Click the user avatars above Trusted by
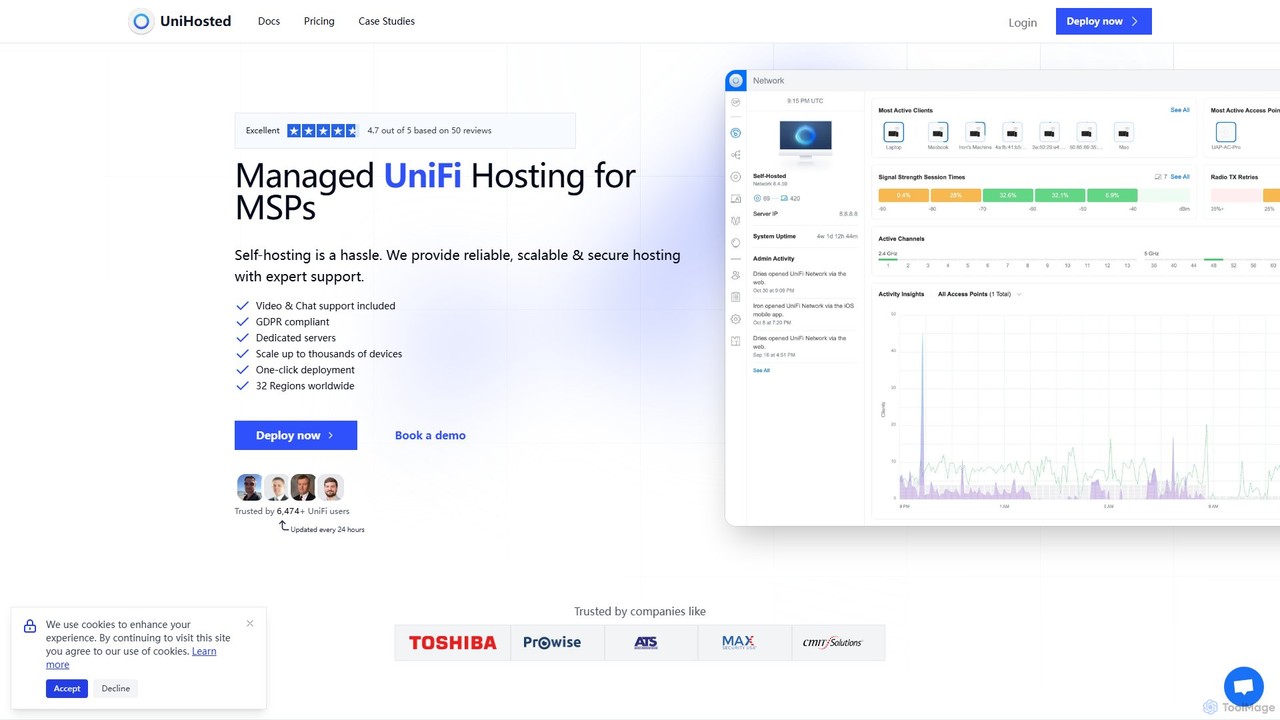This screenshot has height=720, width=1280. click(x=290, y=488)
